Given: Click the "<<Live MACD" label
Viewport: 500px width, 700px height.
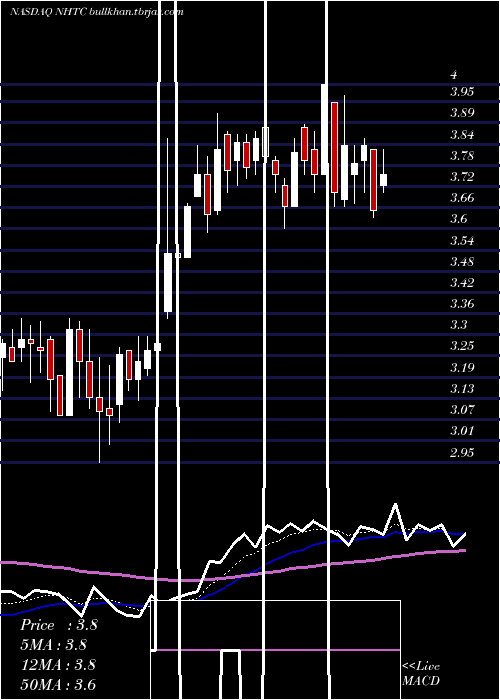Looking at the screenshot, I should pyautogui.click(x=421, y=673).
